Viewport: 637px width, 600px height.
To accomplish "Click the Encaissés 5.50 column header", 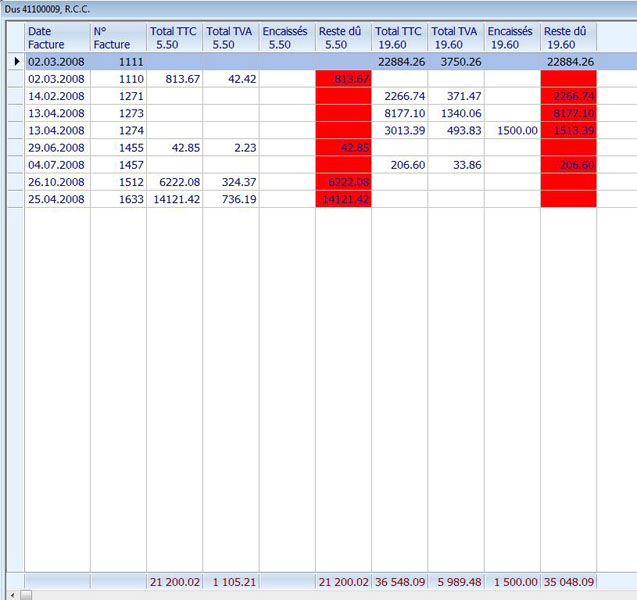I will click(x=287, y=38).
